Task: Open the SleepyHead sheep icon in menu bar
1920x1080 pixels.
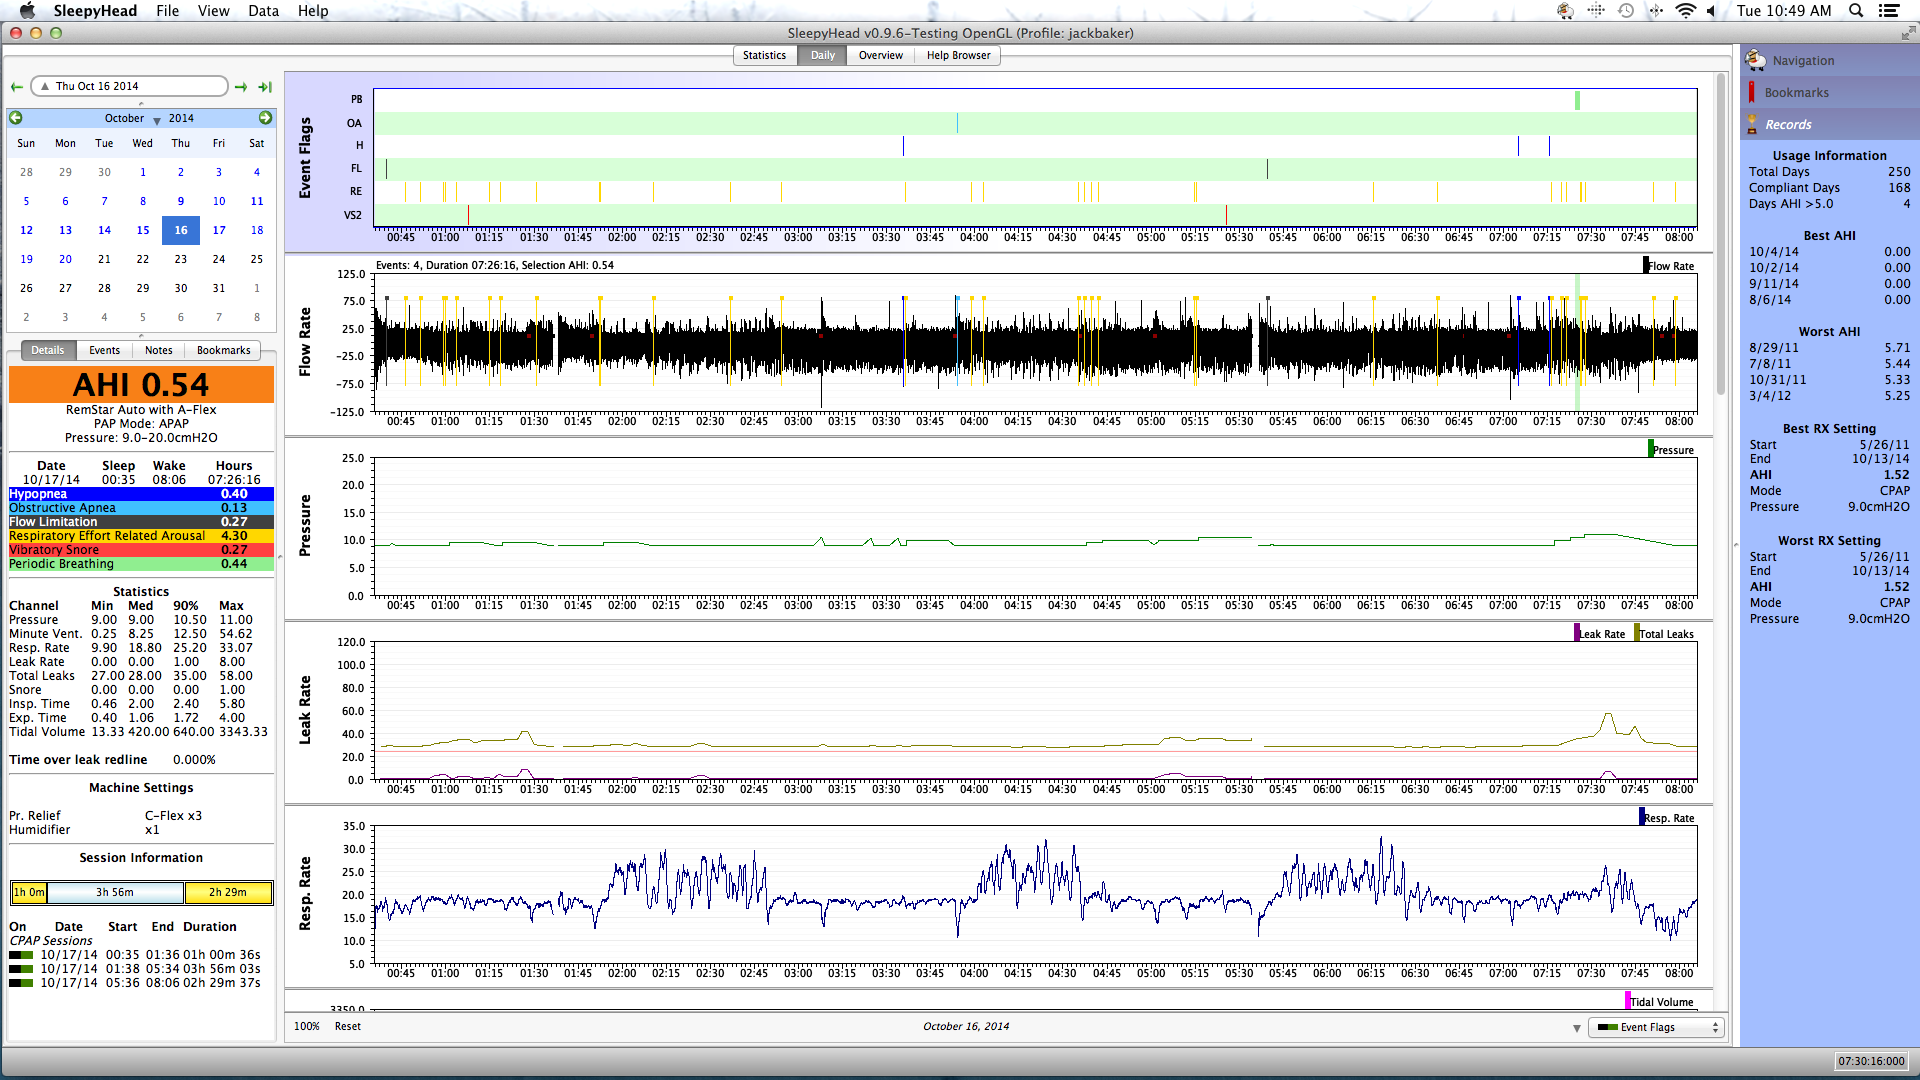Action: pos(1565,11)
